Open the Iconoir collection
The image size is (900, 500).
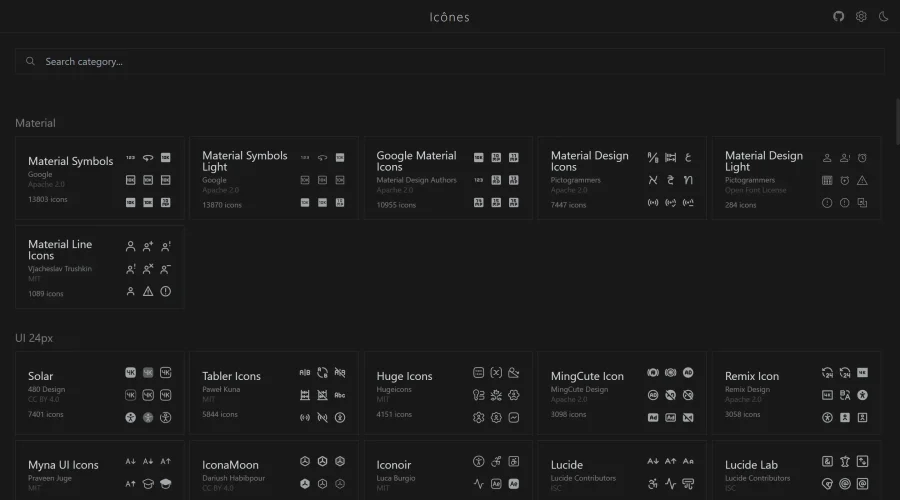448,470
